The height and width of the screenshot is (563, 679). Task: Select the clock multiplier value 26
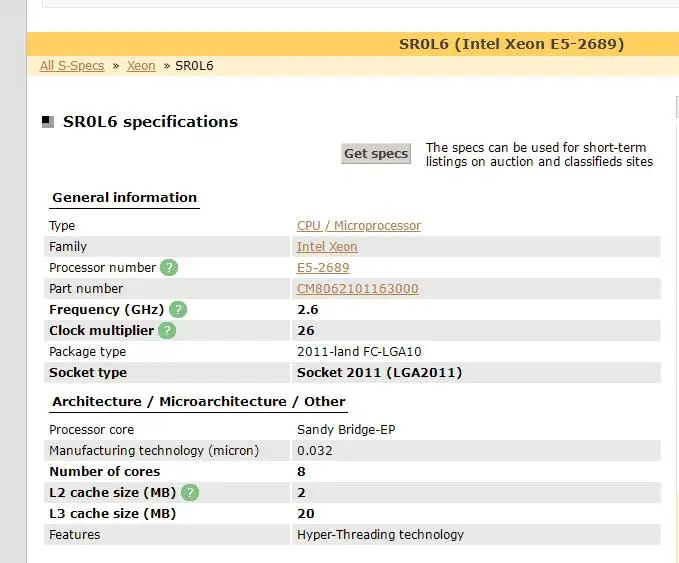click(x=306, y=330)
